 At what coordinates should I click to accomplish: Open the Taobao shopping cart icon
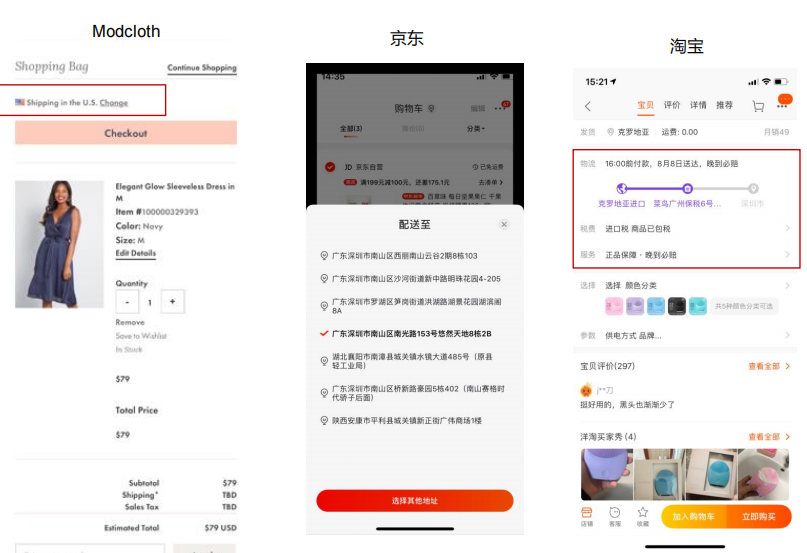(758, 106)
